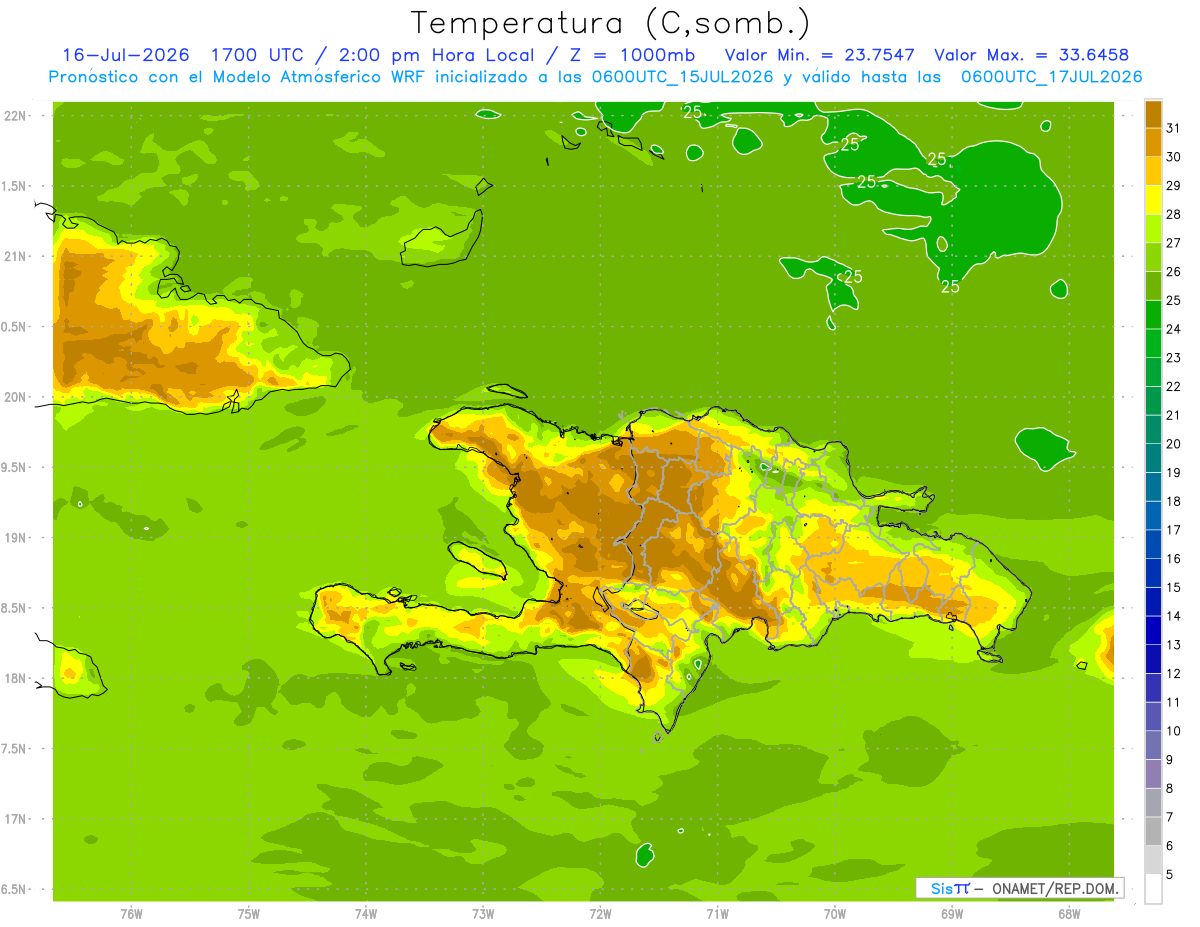Click the "22N" latitude axis label
This screenshot has width=1200, height=927.
15,115
